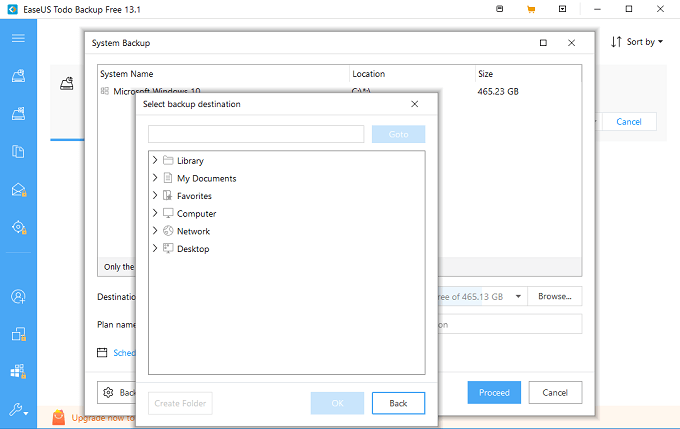Click the Smart Backup target sidebar icon

tap(19, 227)
